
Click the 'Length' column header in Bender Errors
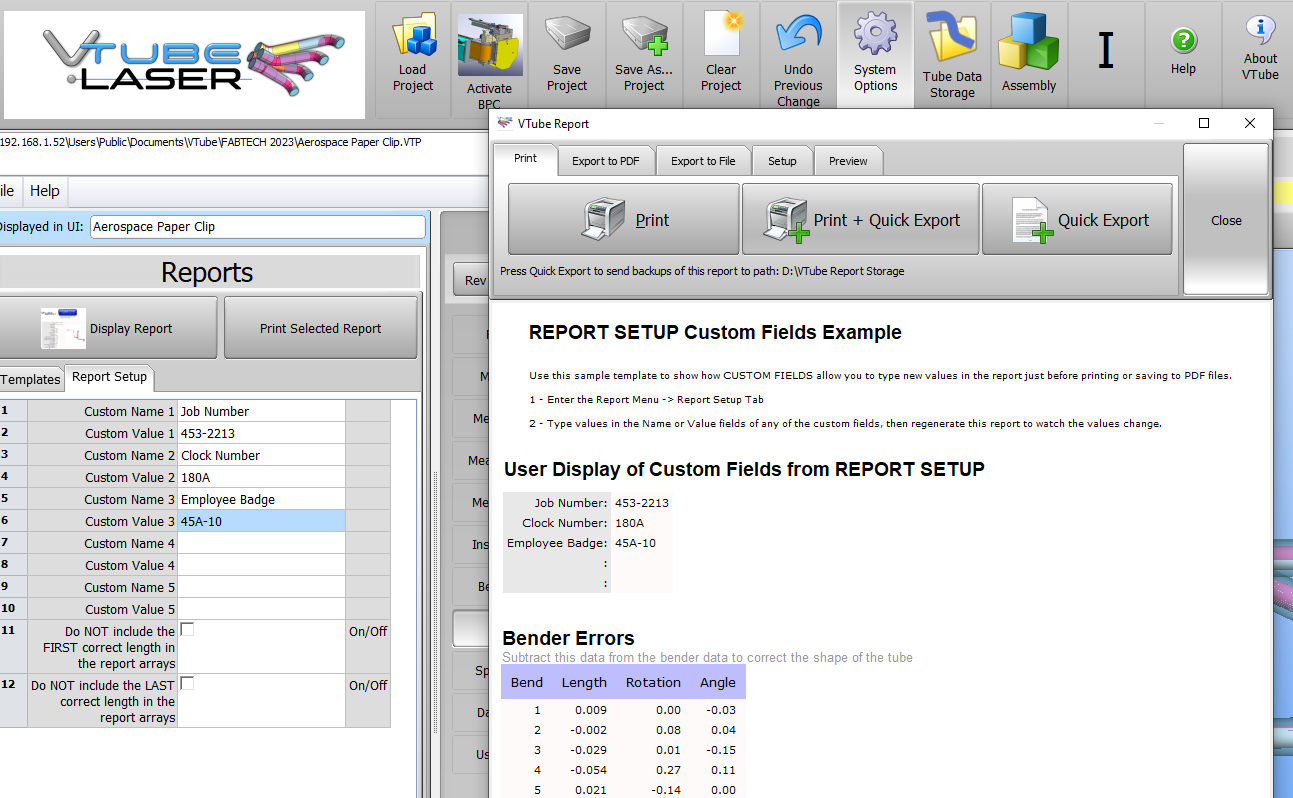584,683
